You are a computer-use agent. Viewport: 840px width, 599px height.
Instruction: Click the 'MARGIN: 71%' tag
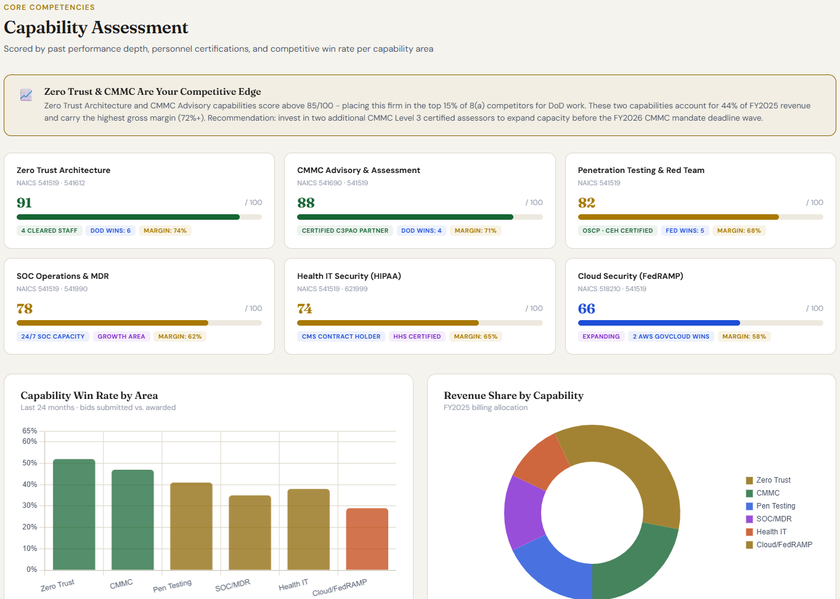click(x=476, y=230)
